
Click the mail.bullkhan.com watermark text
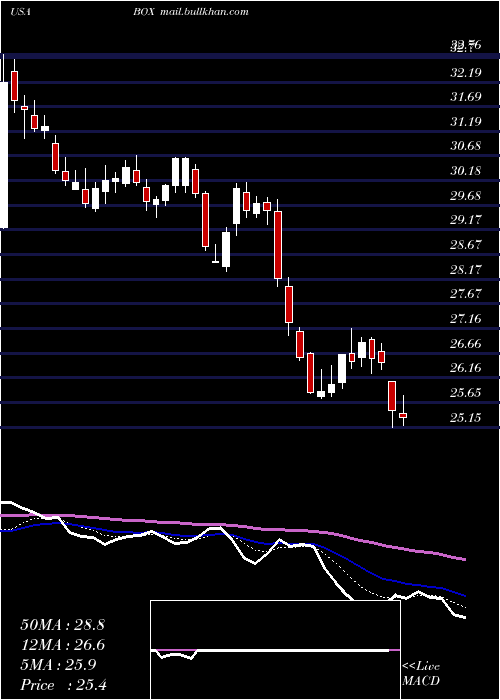click(x=204, y=12)
